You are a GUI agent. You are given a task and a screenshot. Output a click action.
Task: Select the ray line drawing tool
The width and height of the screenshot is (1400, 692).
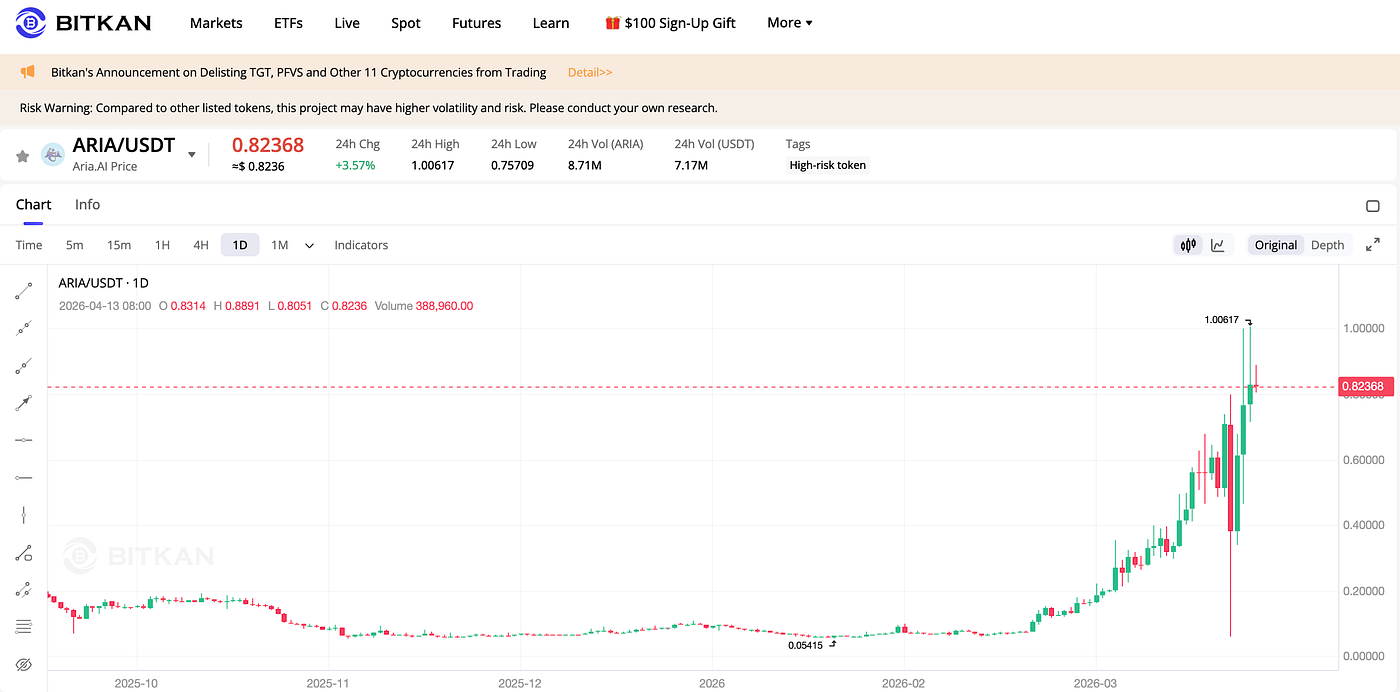coord(24,366)
